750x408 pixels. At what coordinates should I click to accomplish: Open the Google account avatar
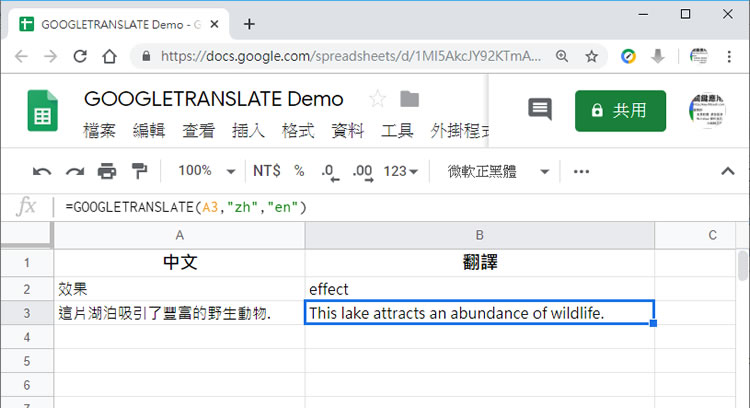pyautogui.click(x=707, y=110)
